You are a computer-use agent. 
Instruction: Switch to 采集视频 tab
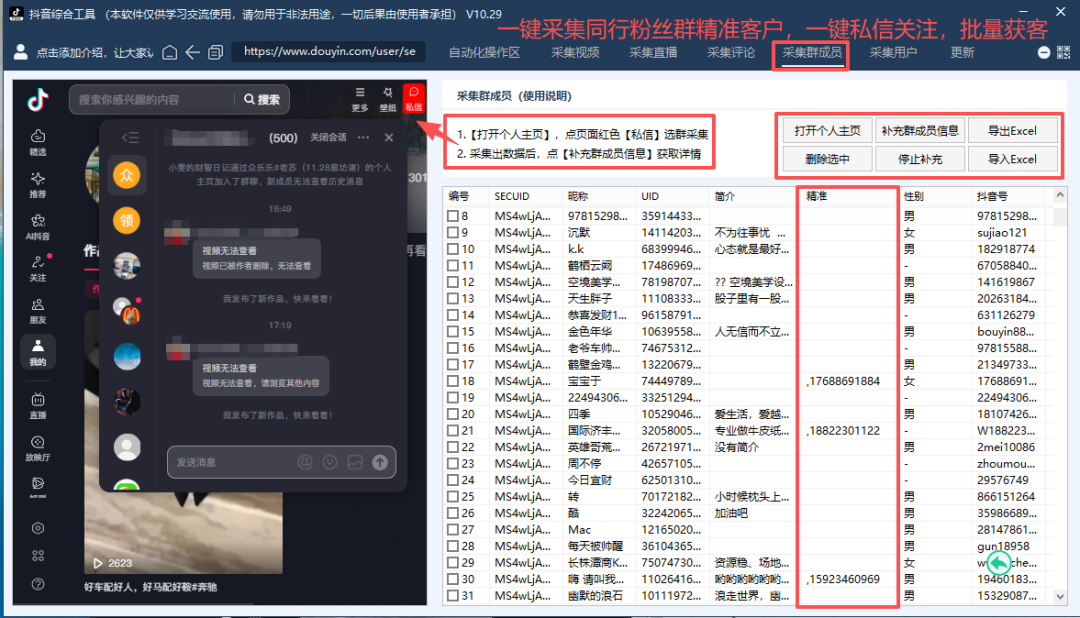pos(575,52)
